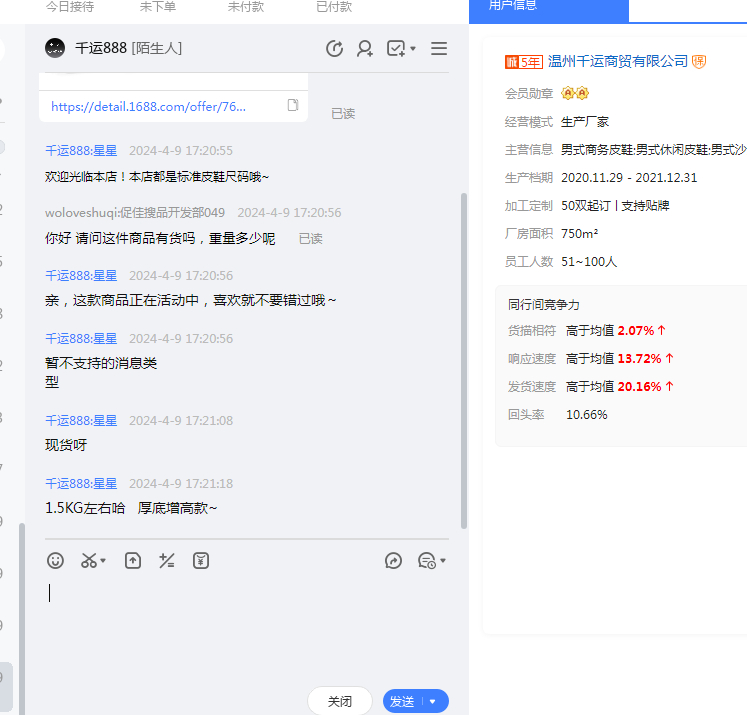Add contact using the person-plus icon
Image resolution: width=747 pixels, height=715 pixels.
pos(365,48)
